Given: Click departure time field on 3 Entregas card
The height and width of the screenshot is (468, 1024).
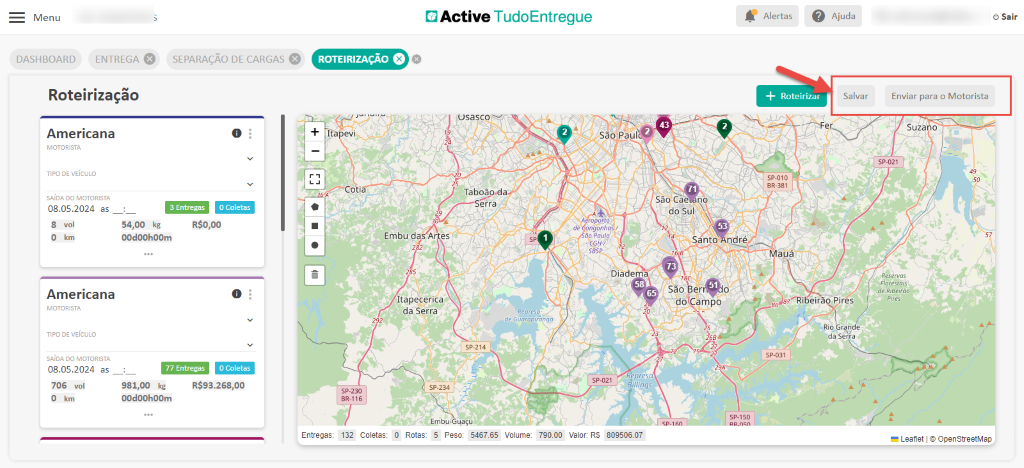Looking at the screenshot, I should [x=124, y=209].
